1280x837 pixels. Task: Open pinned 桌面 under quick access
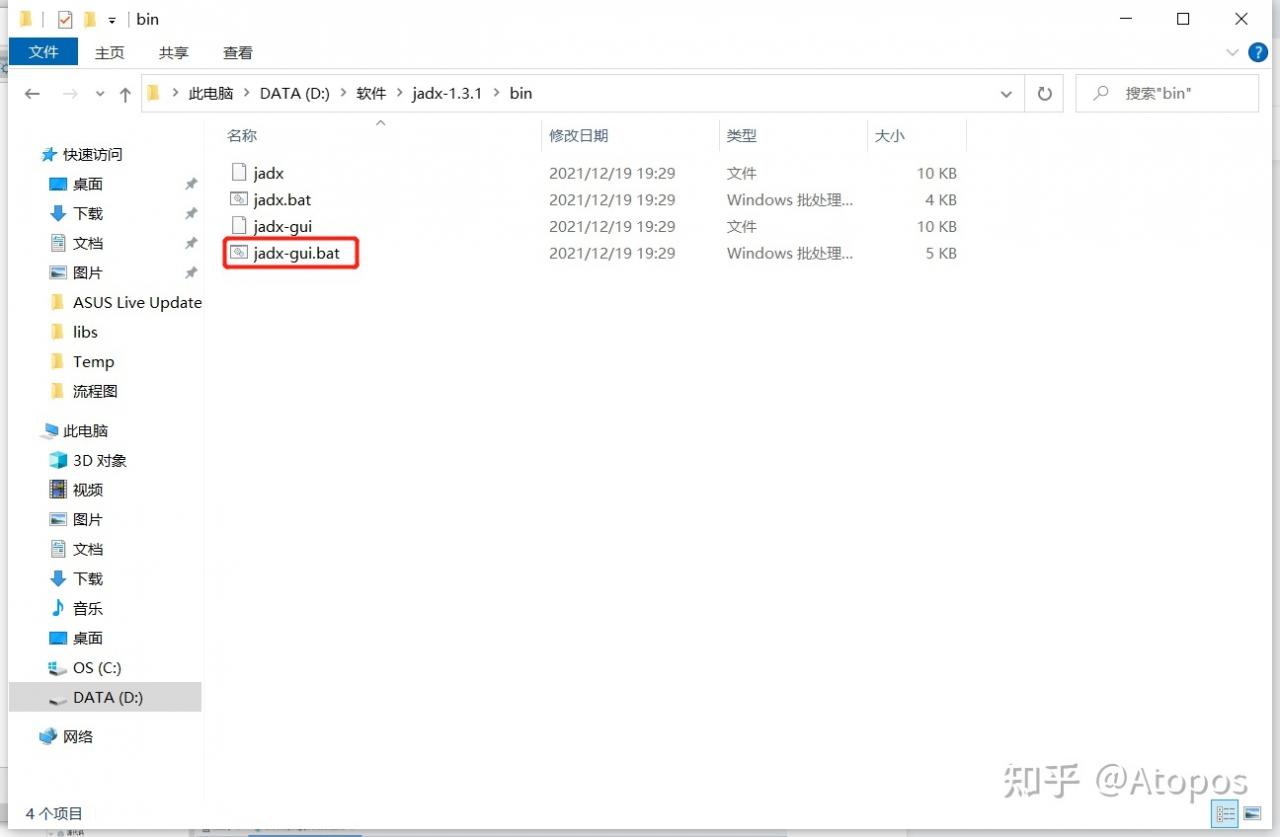pyautogui.click(x=88, y=184)
